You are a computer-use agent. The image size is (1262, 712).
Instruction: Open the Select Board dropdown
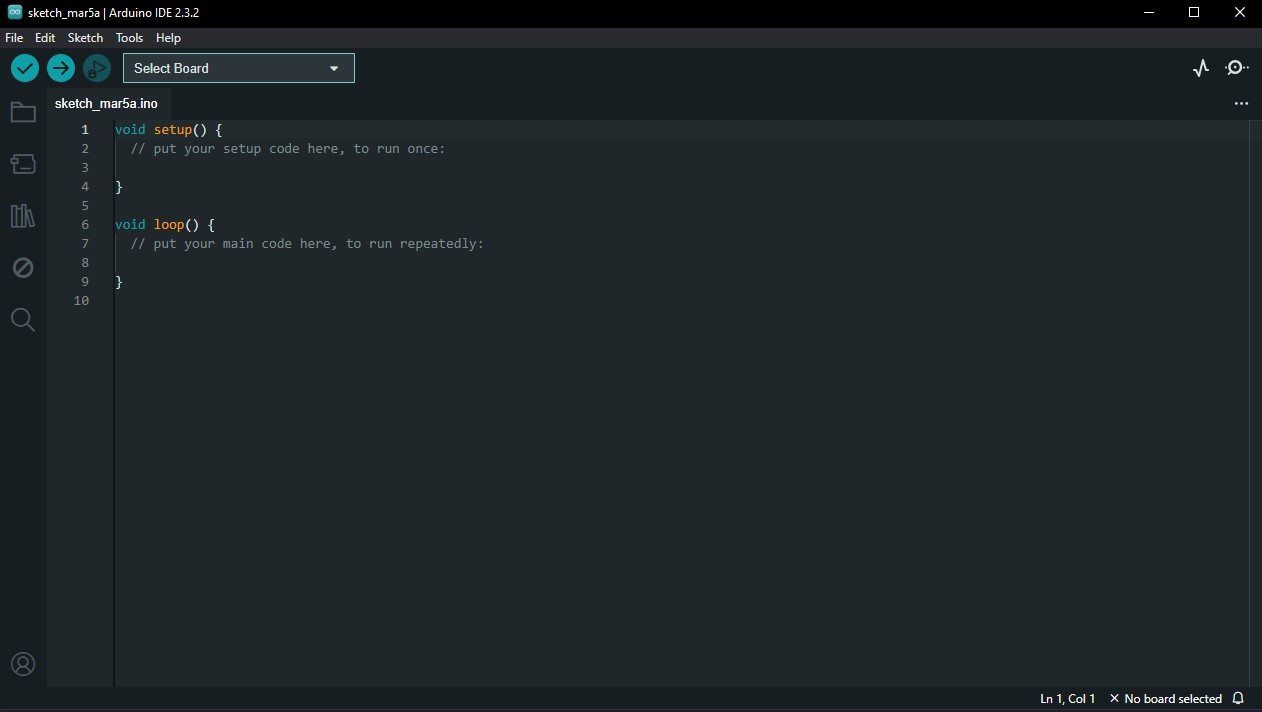pos(239,68)
